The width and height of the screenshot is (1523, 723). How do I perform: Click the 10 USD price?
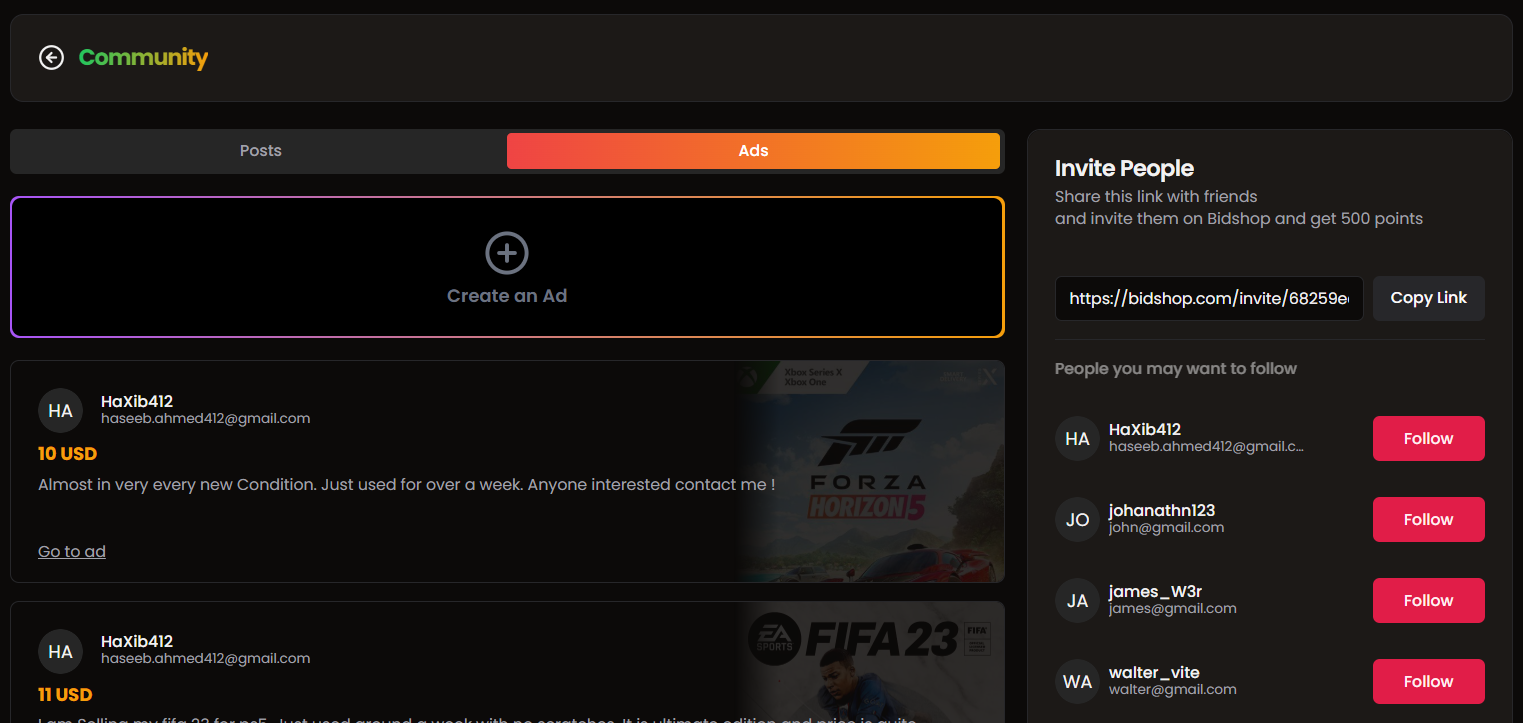coord(67,454)
